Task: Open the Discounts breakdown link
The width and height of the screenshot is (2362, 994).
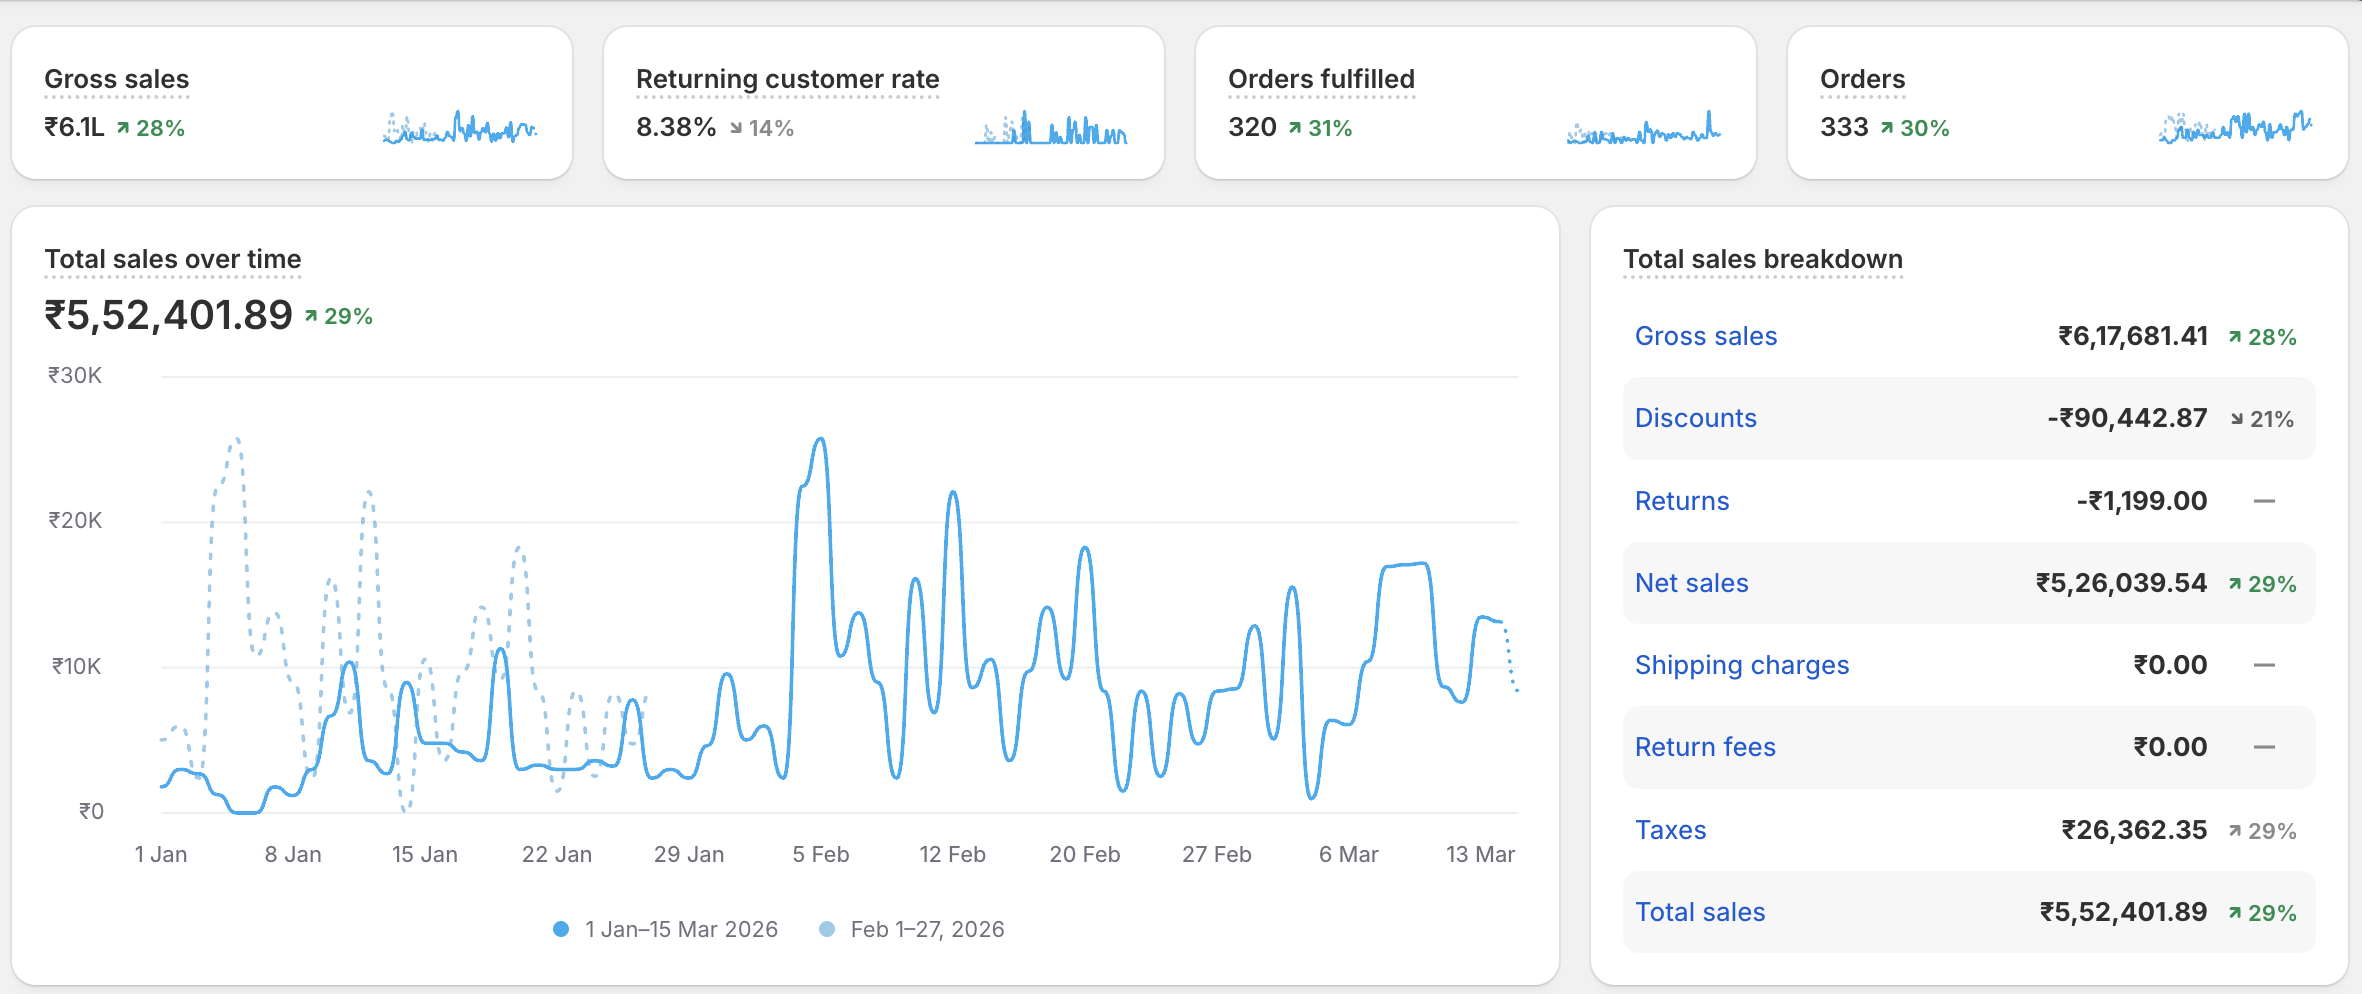Action: click(x=1696, y=418)
